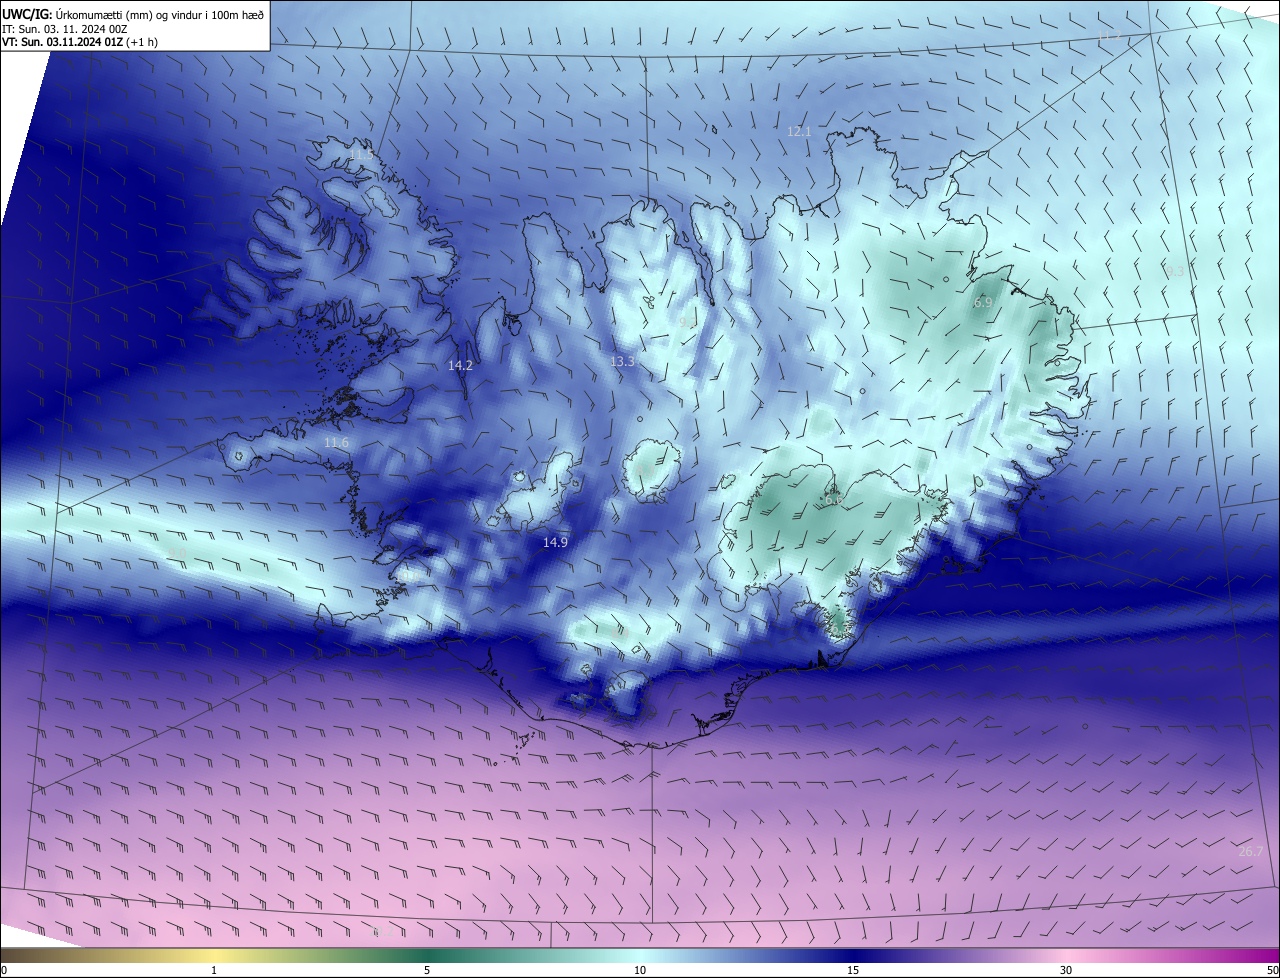Click the 15 tick on the color scale
This screenshot has height=978, width=1280.
pos(853,970)
